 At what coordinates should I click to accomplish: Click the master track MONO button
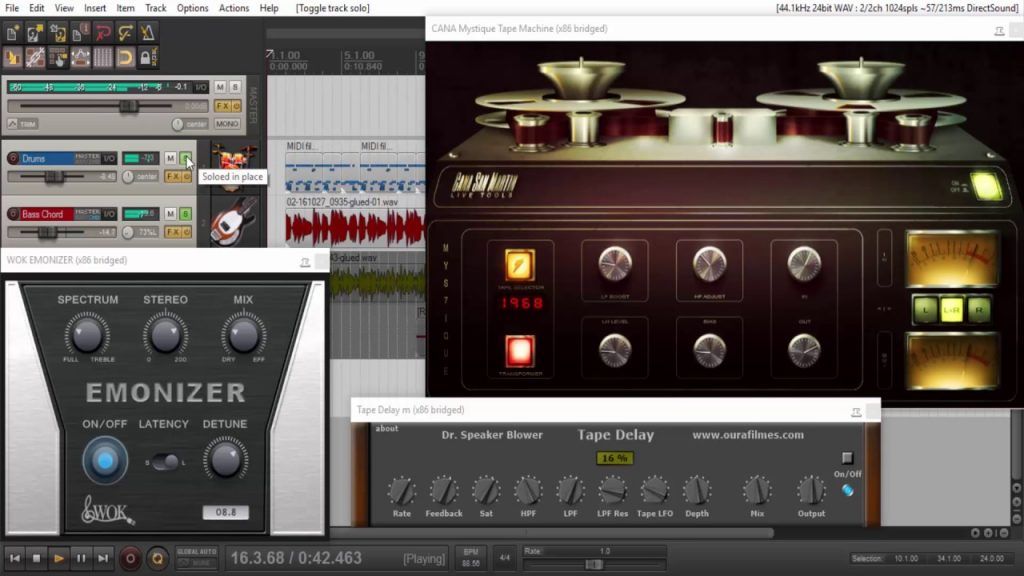pyautogui.click(x=226, y=124)
